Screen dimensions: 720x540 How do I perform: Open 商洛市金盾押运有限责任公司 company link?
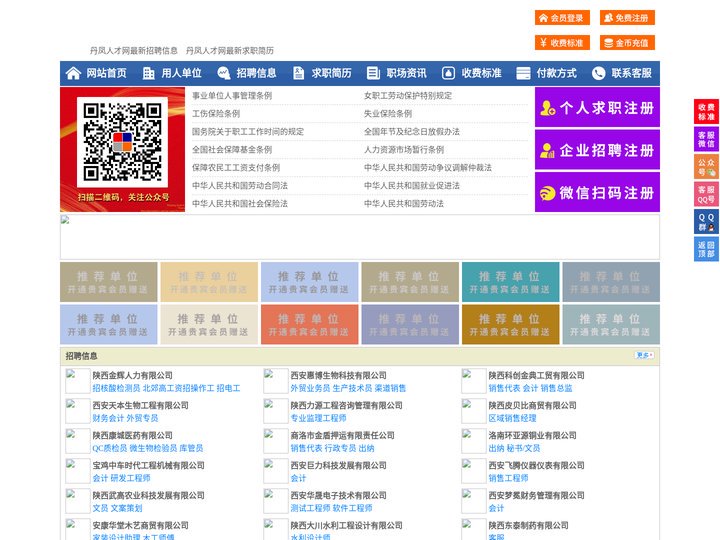pyautogui.click(x=342, y=435)
